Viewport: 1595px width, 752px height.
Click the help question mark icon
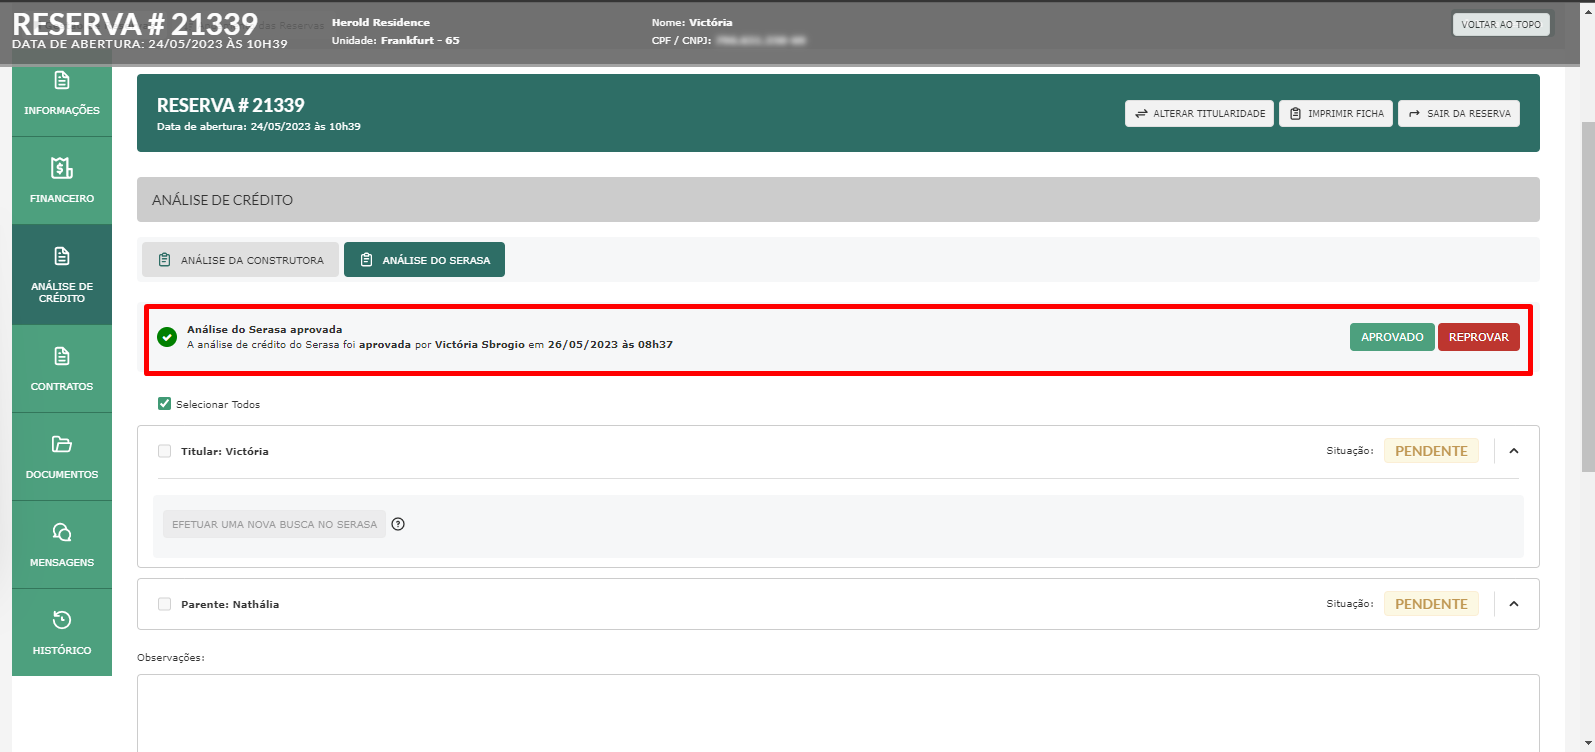398,524
